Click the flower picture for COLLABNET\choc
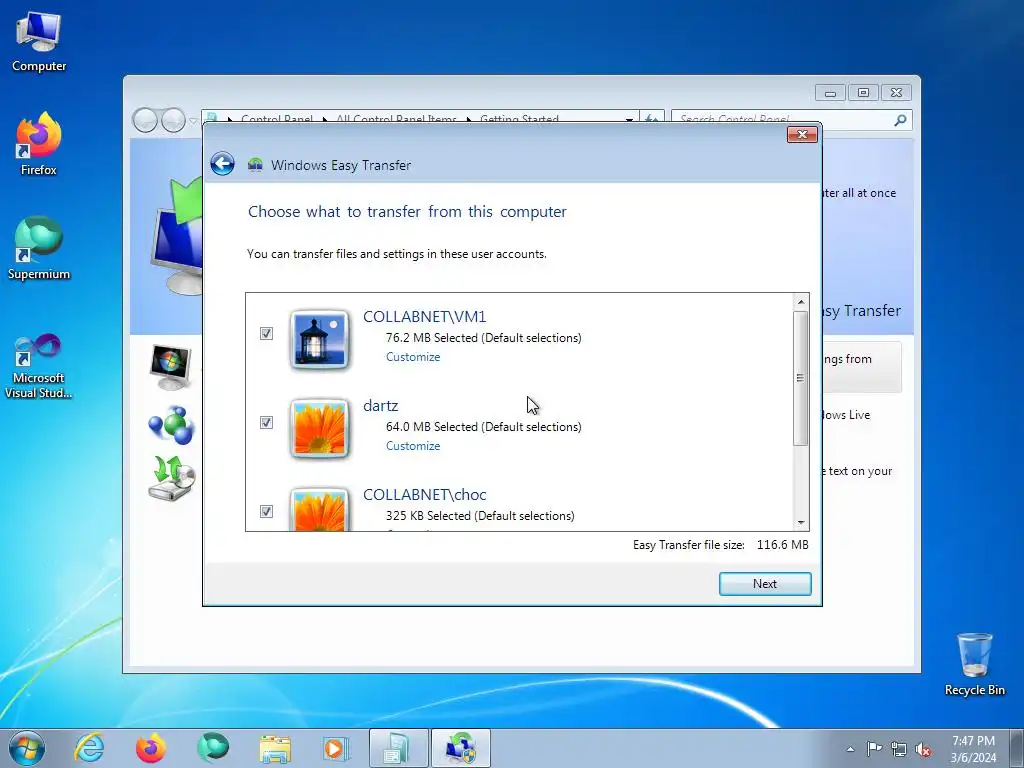This screenshot has width=1024, height=768. [x=319, y=509]
